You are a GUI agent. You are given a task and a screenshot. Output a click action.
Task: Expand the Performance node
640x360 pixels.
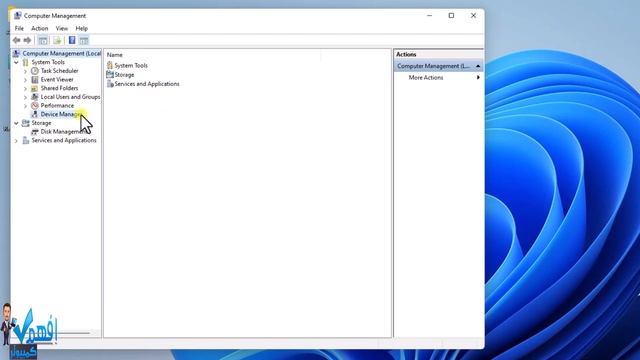pyautogui.click(x=25, y=106)
